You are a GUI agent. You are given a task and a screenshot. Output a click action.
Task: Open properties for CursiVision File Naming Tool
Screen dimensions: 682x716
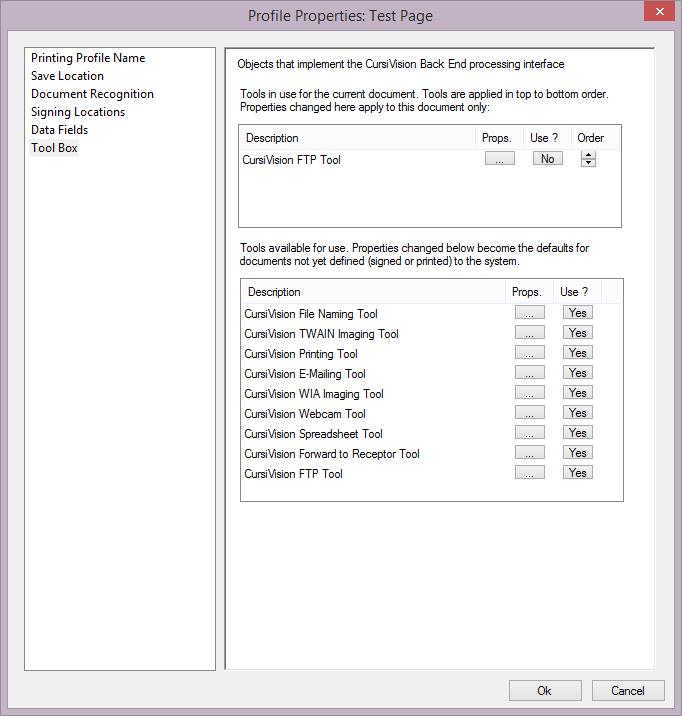click(529, 313)
